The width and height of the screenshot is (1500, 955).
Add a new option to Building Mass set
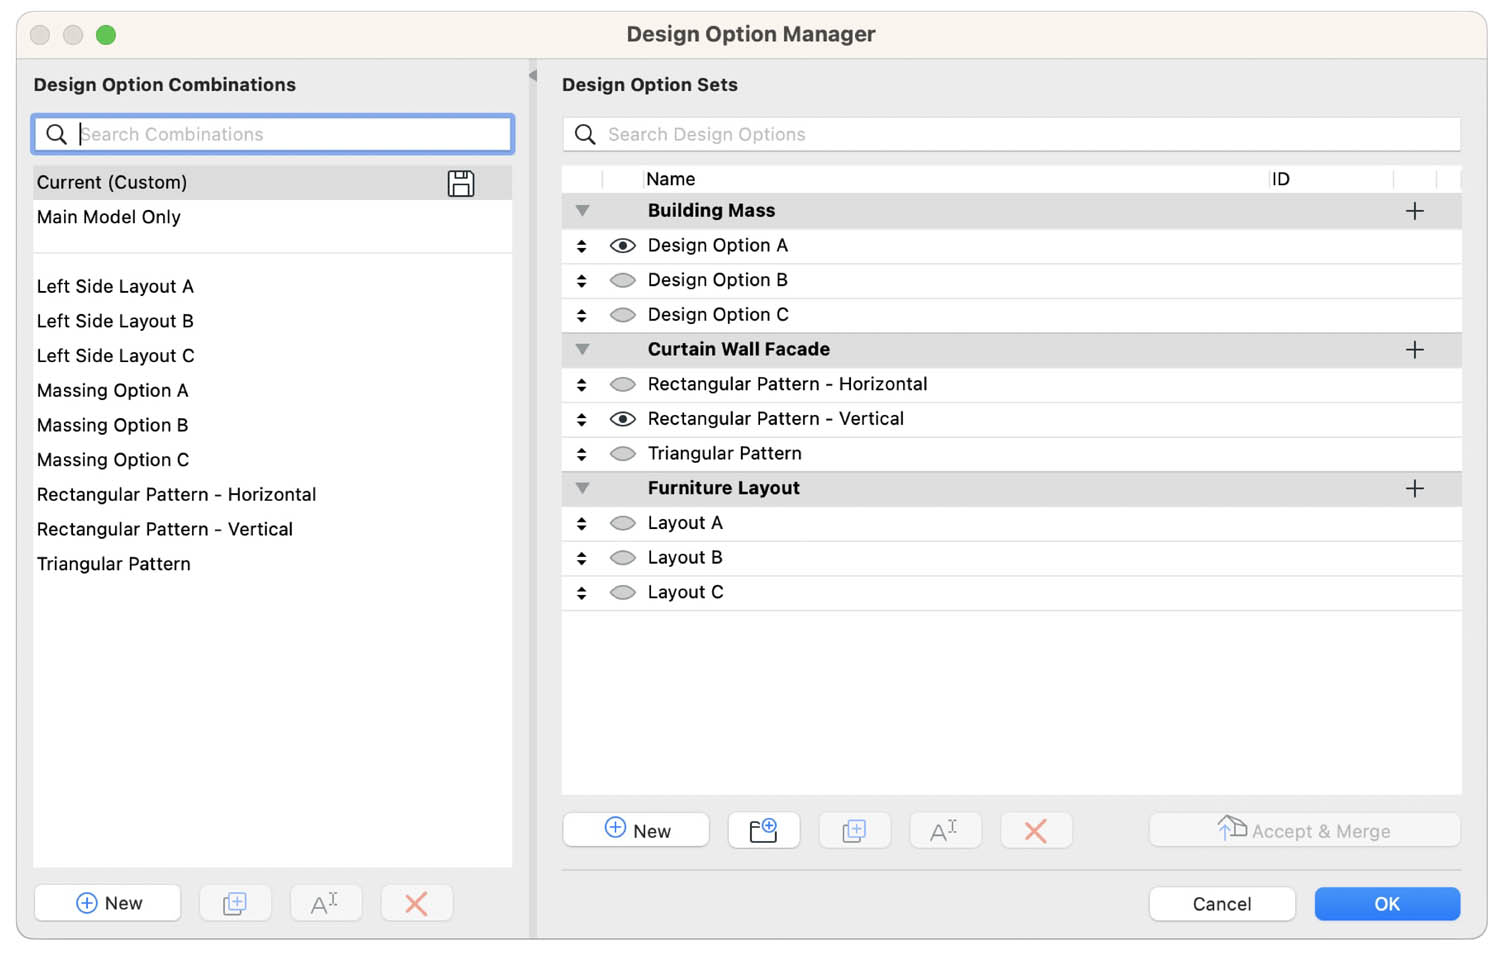[x=1415, y=210]
